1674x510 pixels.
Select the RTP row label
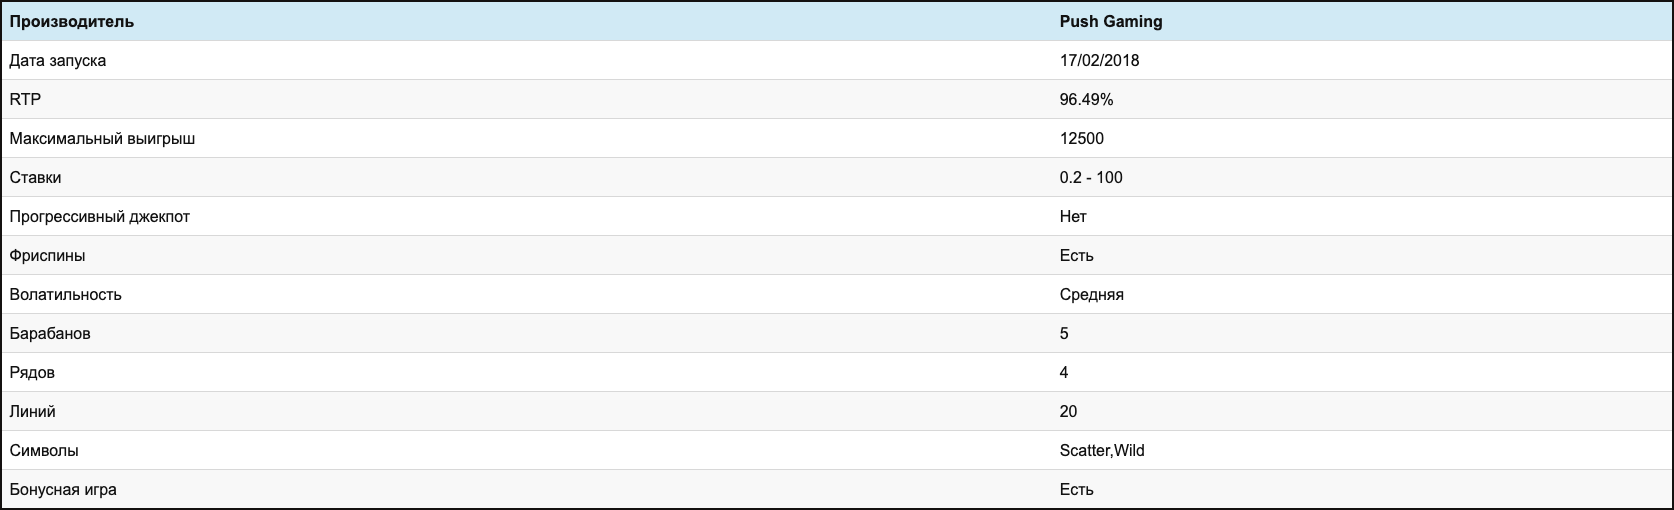click(25, 99)
